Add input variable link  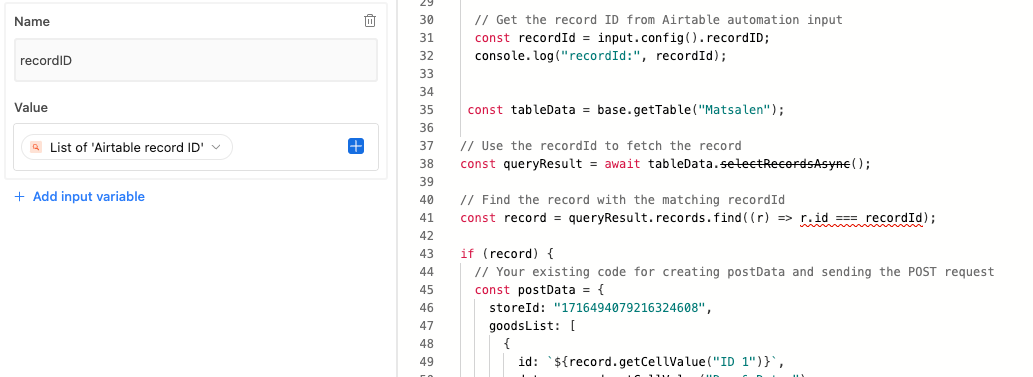coord(80,196)
